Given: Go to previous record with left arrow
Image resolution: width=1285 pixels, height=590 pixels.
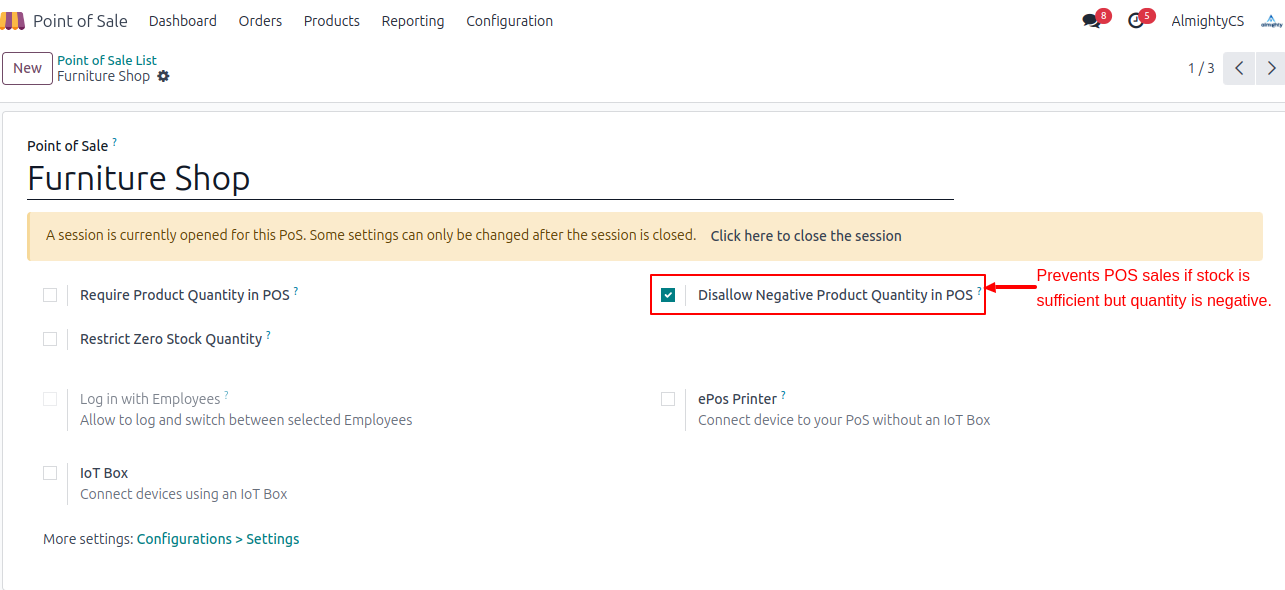Looking at the screenshot, I should tap(1239, 68).
